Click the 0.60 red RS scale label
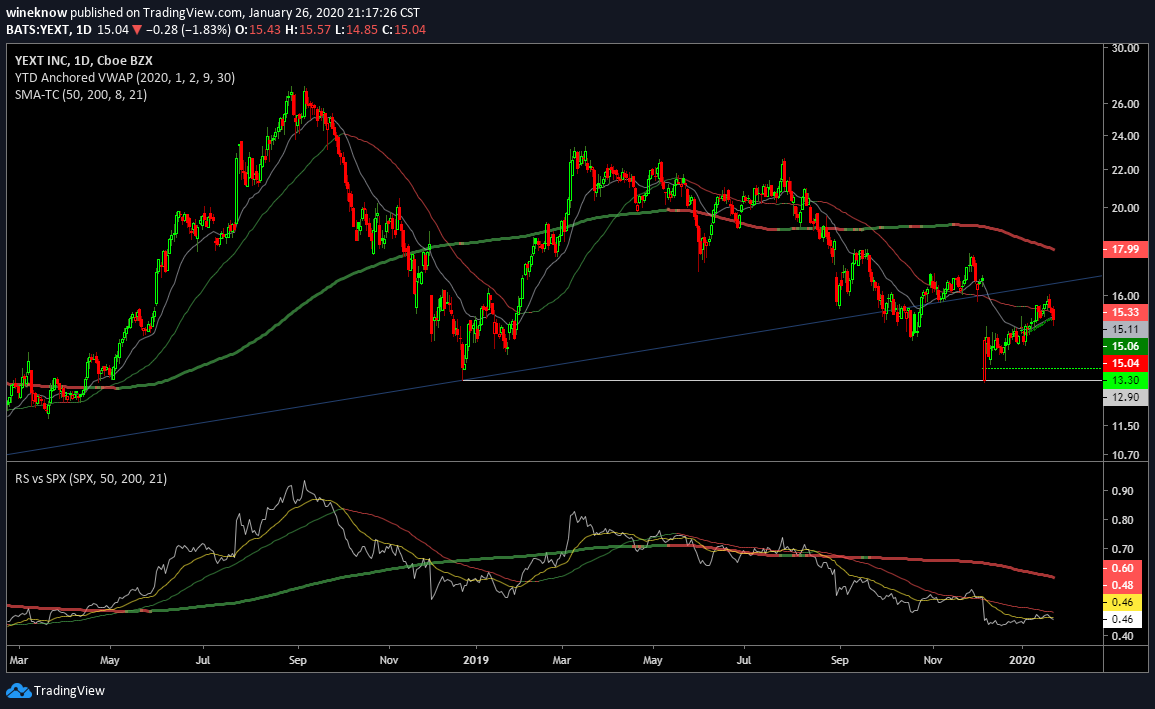Viewport: 1155px width, 709px height. [x=1123, y=568]
